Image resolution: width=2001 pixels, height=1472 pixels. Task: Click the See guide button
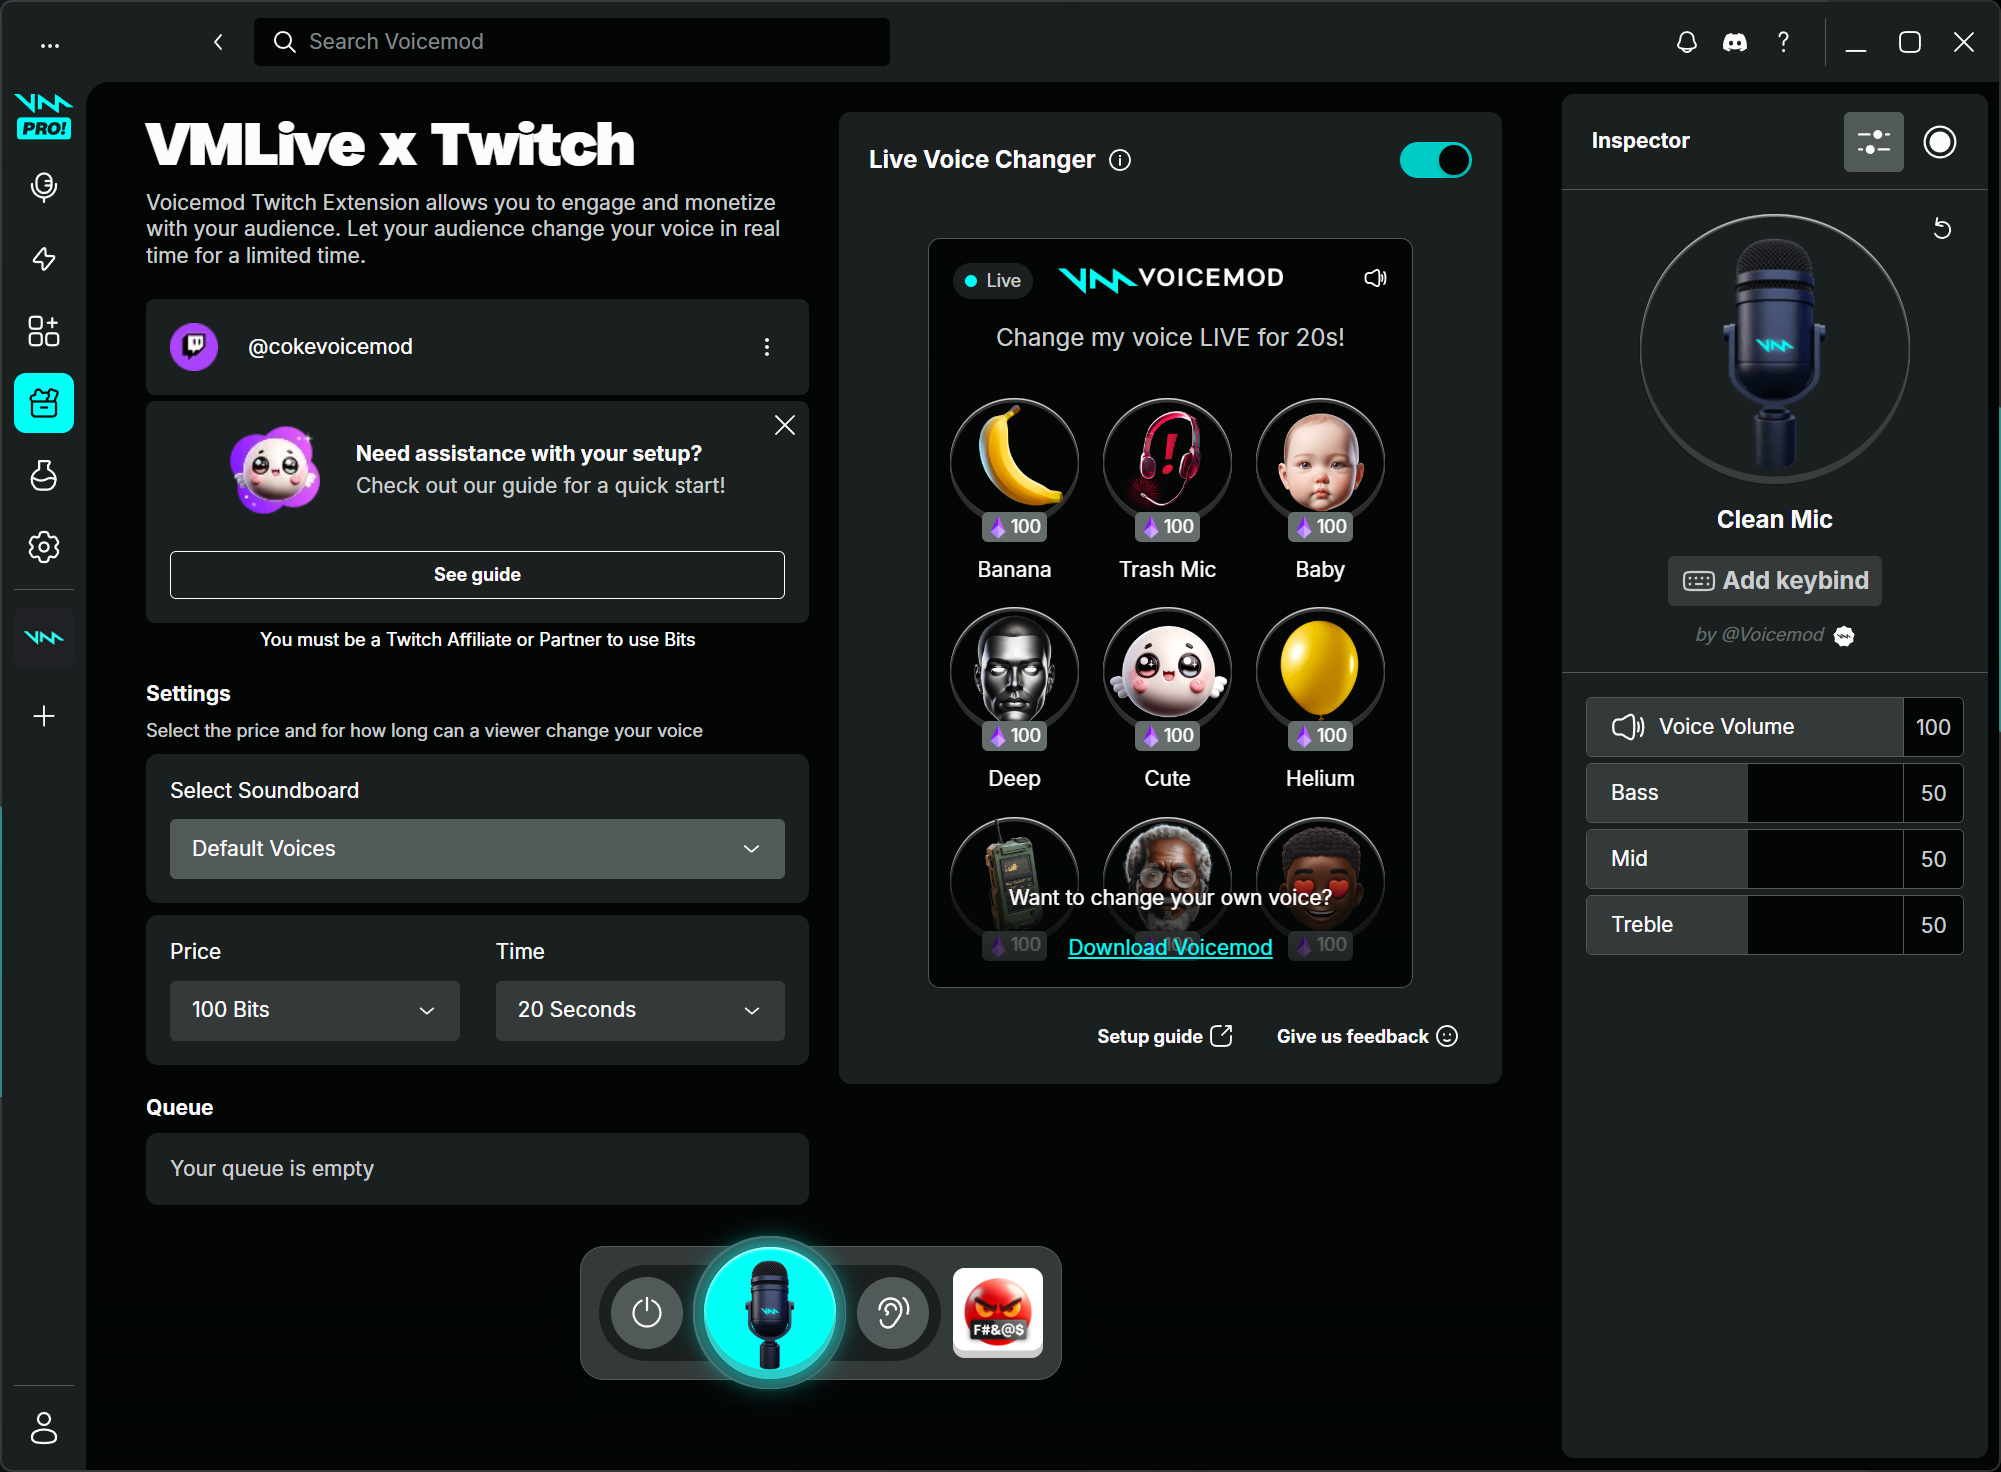477,575
